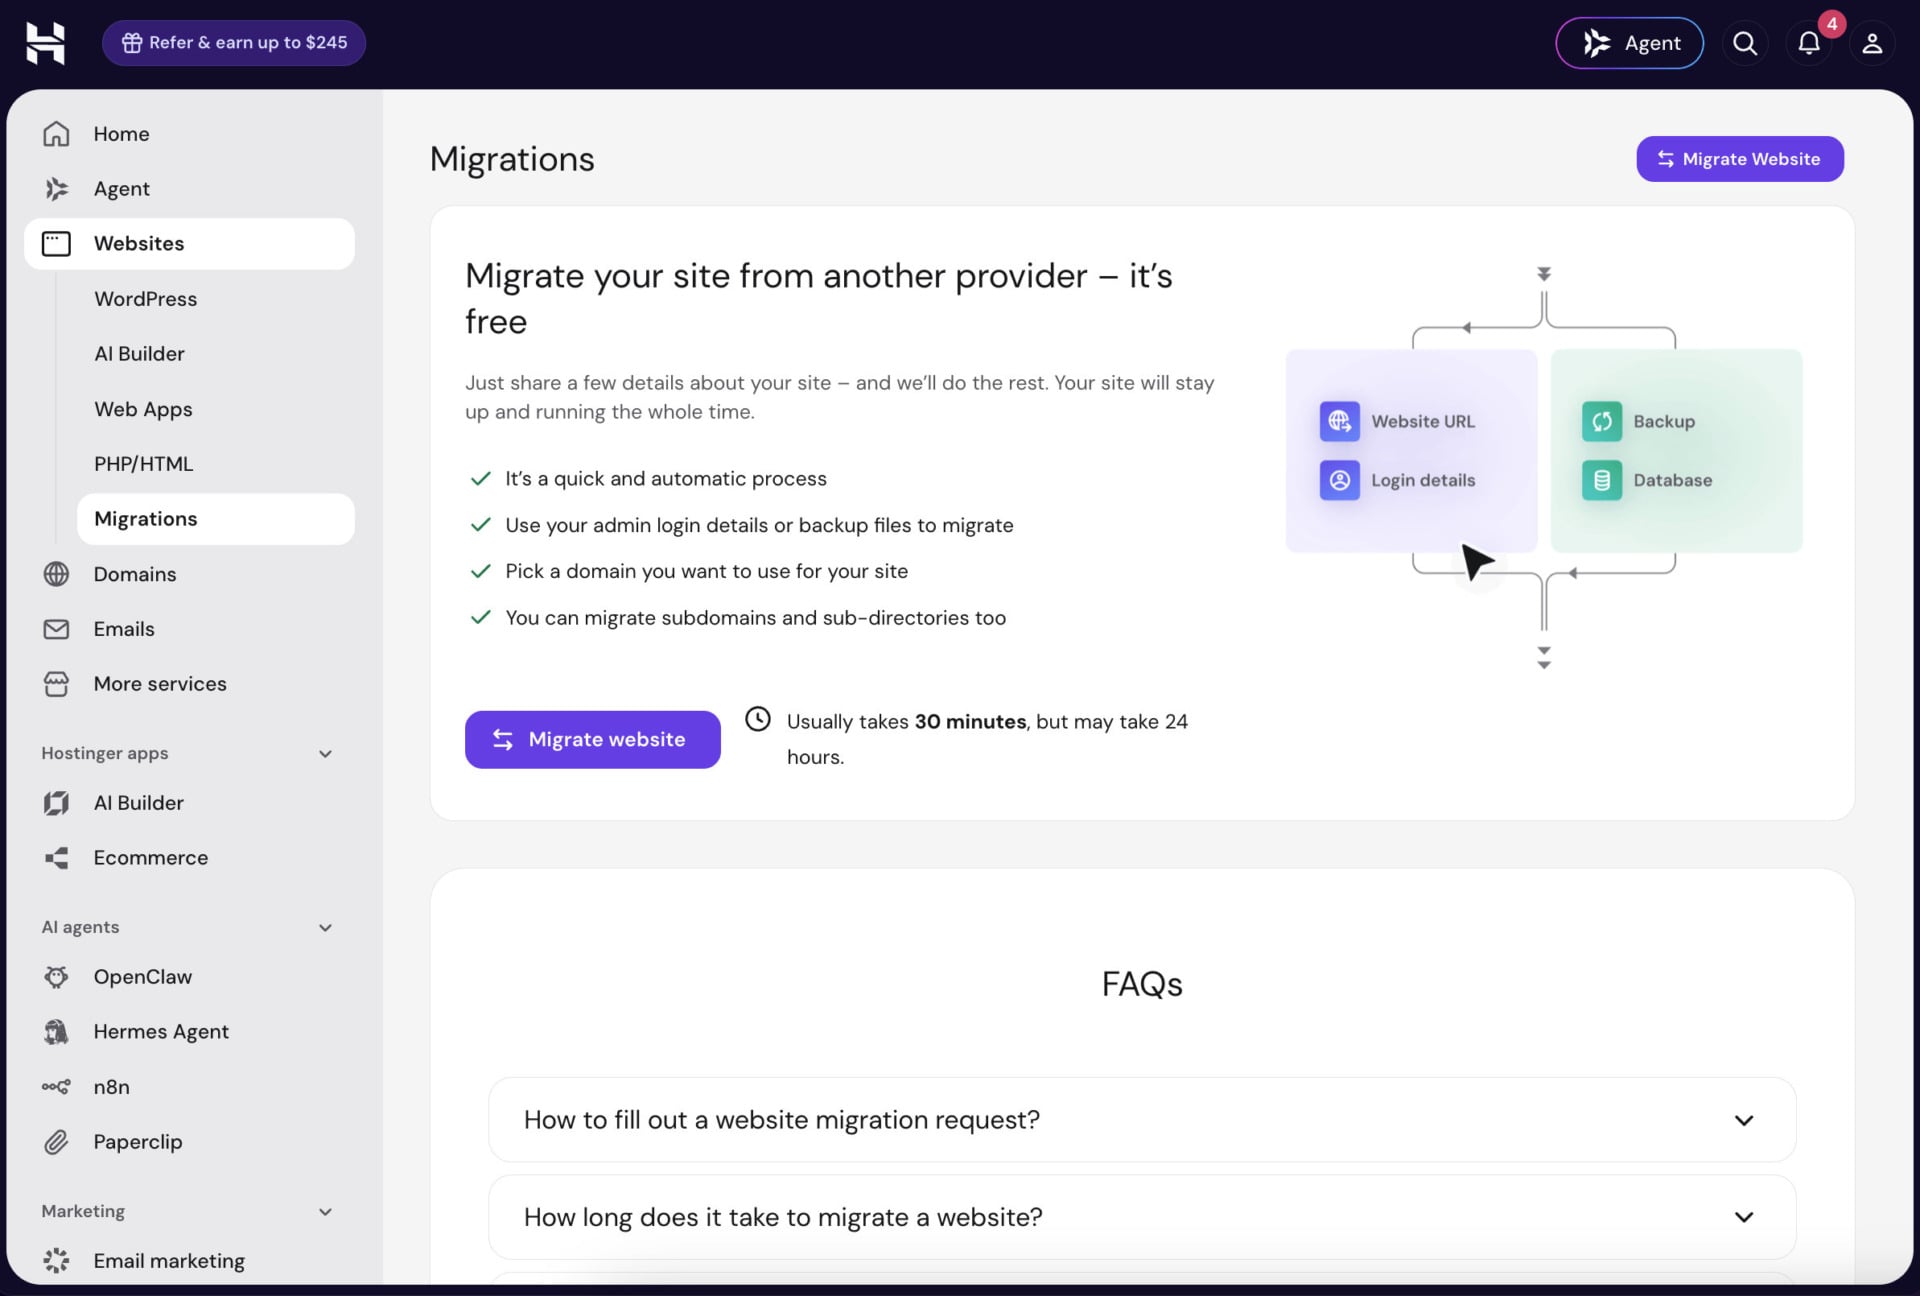The image size is (1920, 1296).
Task: Click the Login details user icon
Action: click(x=1339, y=480)
